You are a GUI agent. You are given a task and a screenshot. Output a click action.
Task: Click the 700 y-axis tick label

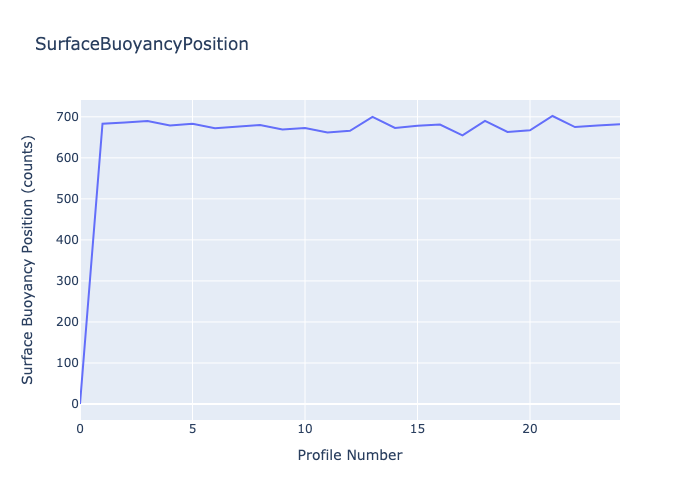66,117
